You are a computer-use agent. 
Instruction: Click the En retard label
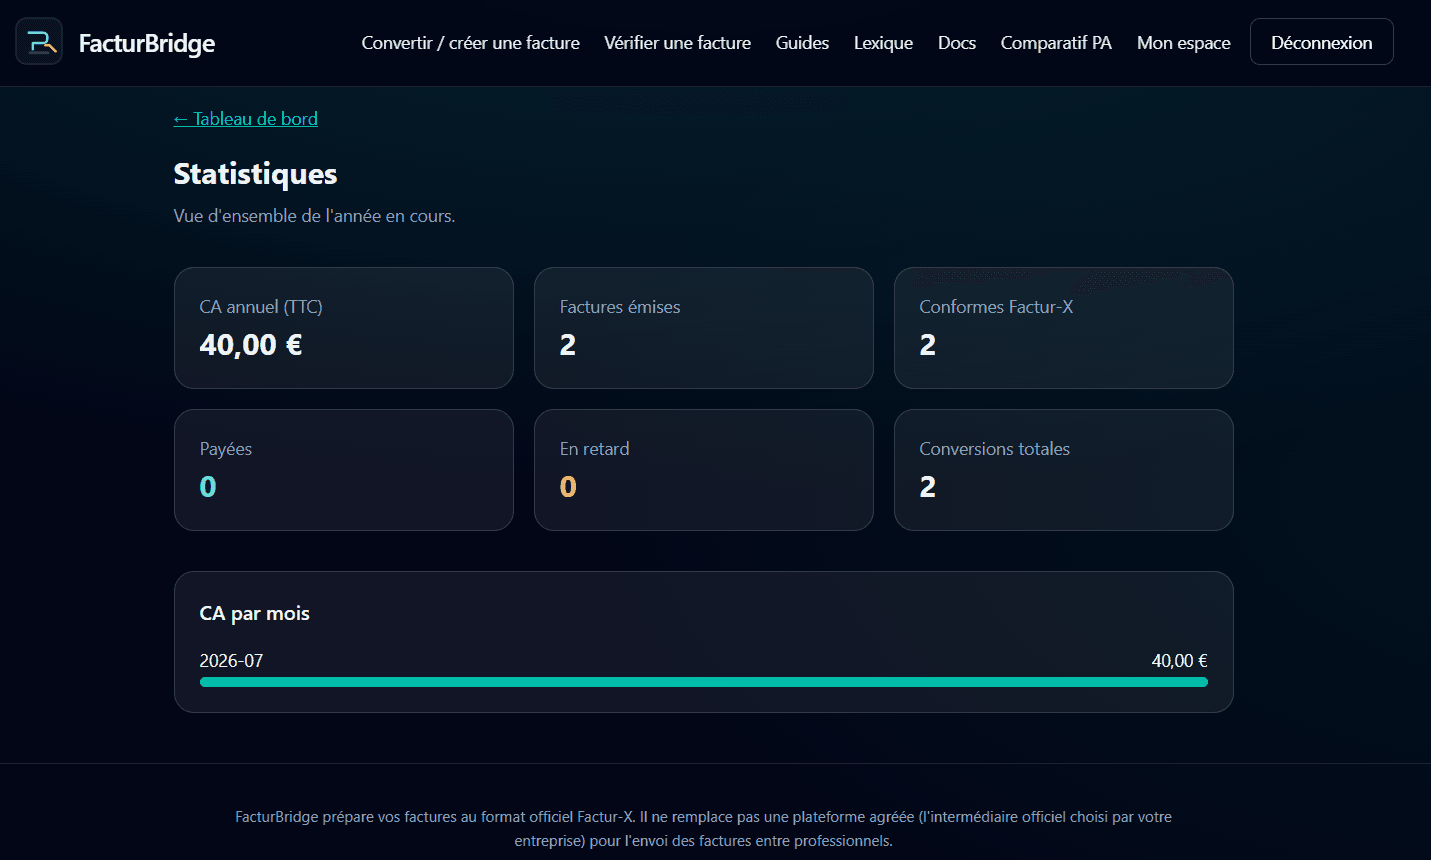[x=595, y=449]
